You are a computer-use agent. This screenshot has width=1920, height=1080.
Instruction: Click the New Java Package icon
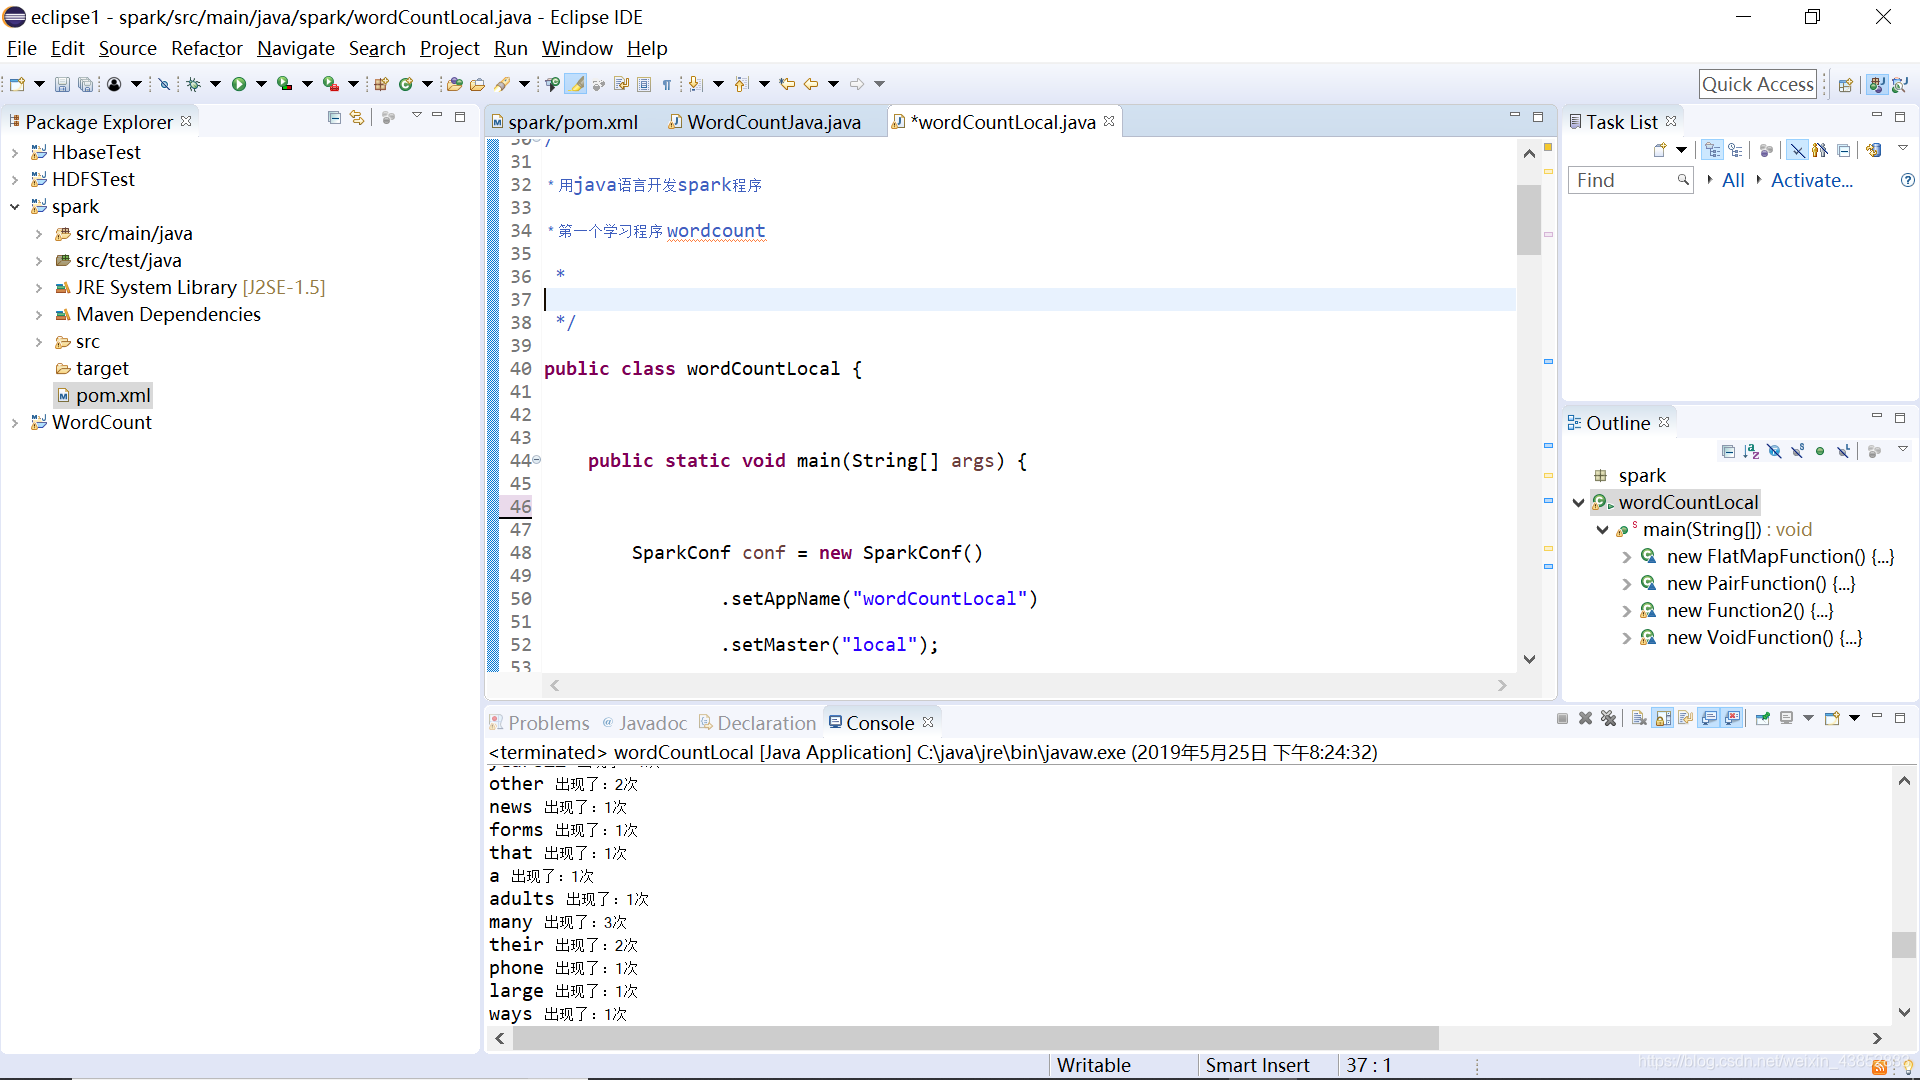coord(381,85)
